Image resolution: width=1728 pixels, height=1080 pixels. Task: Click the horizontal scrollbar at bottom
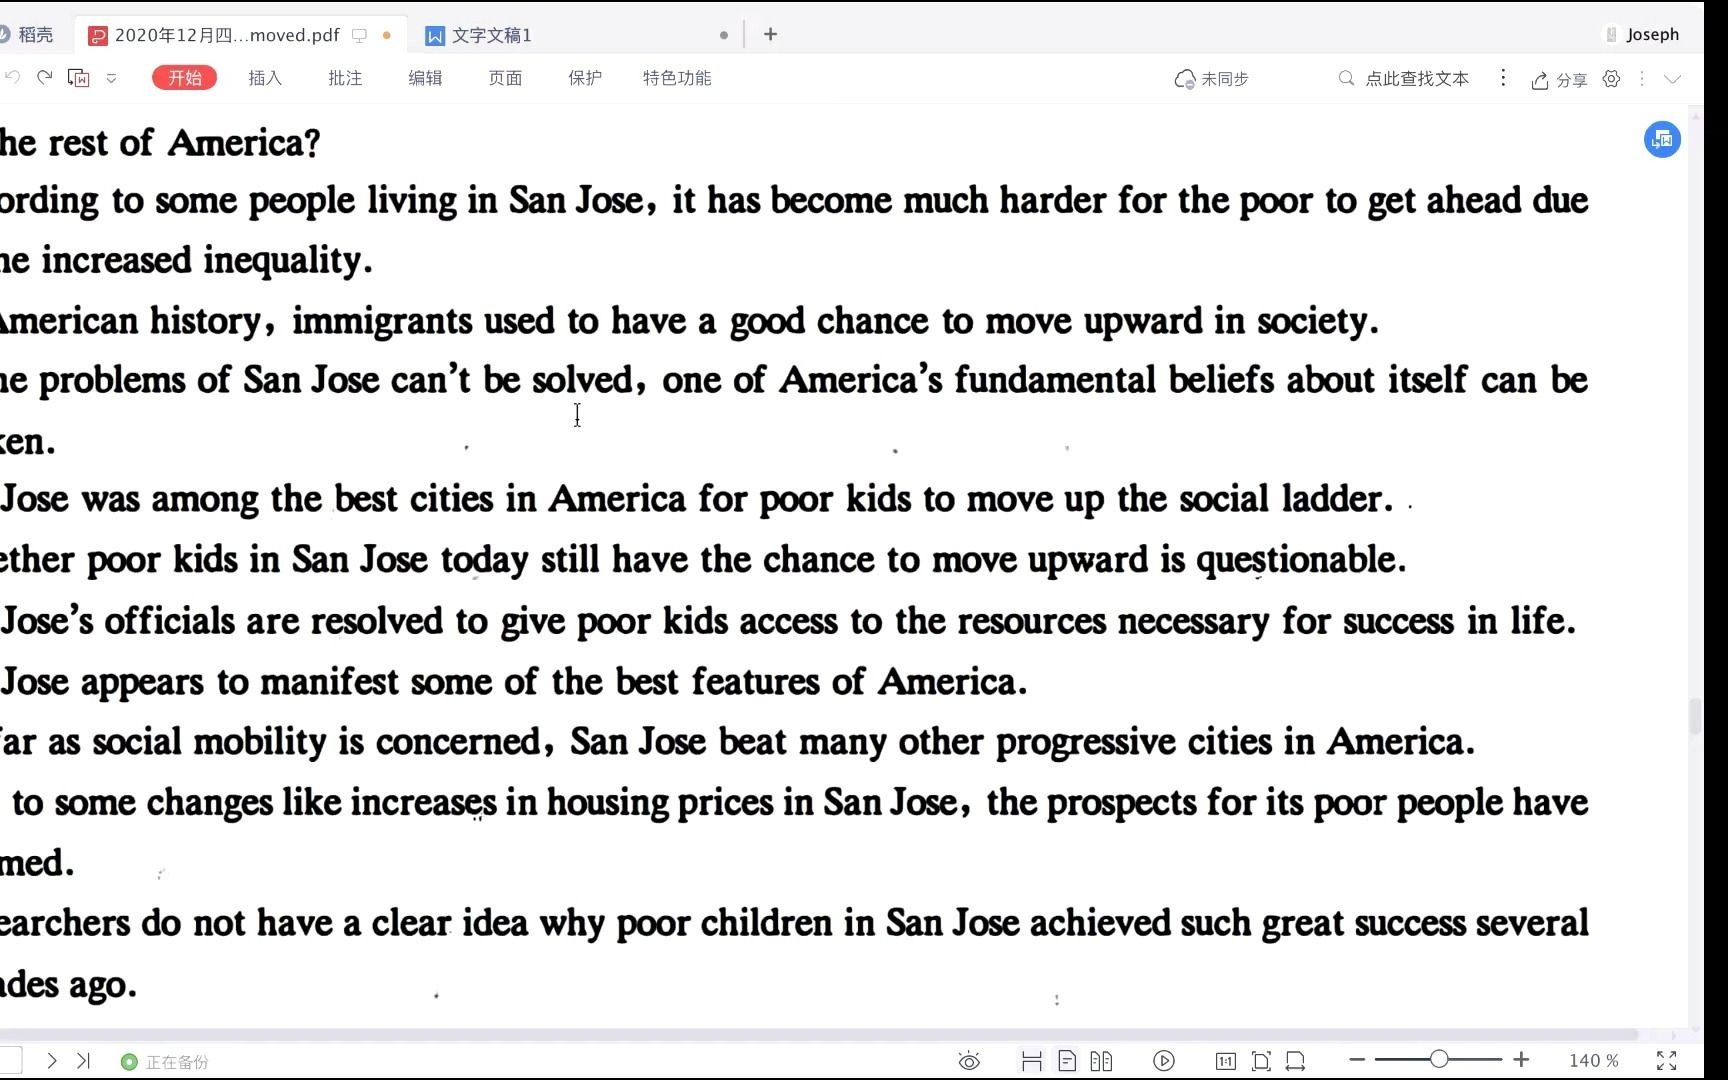[x=818, y=1034]
